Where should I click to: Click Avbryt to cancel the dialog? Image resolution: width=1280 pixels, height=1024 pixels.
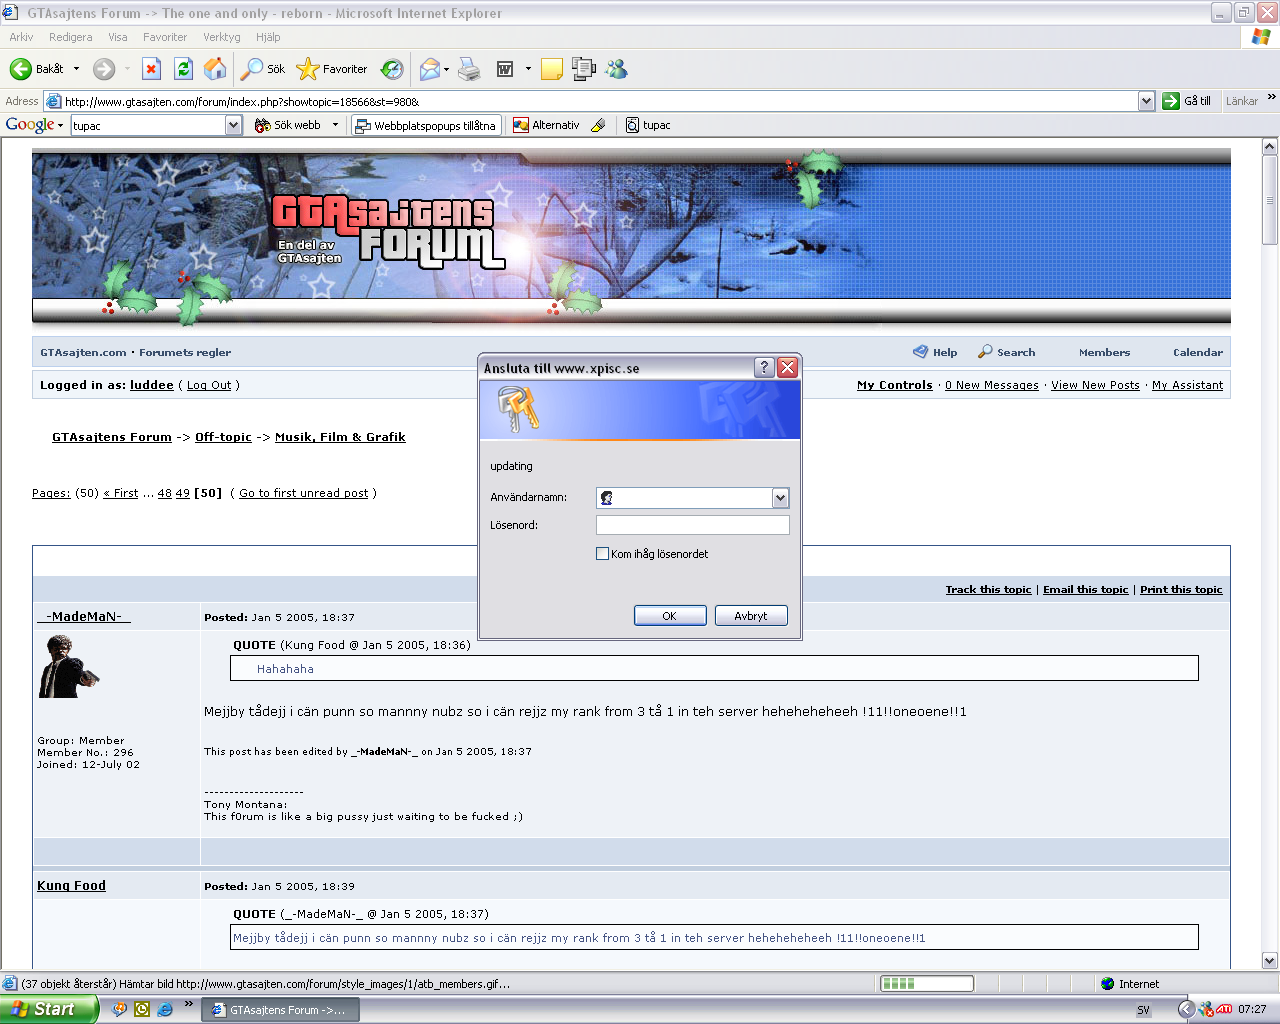751,616
